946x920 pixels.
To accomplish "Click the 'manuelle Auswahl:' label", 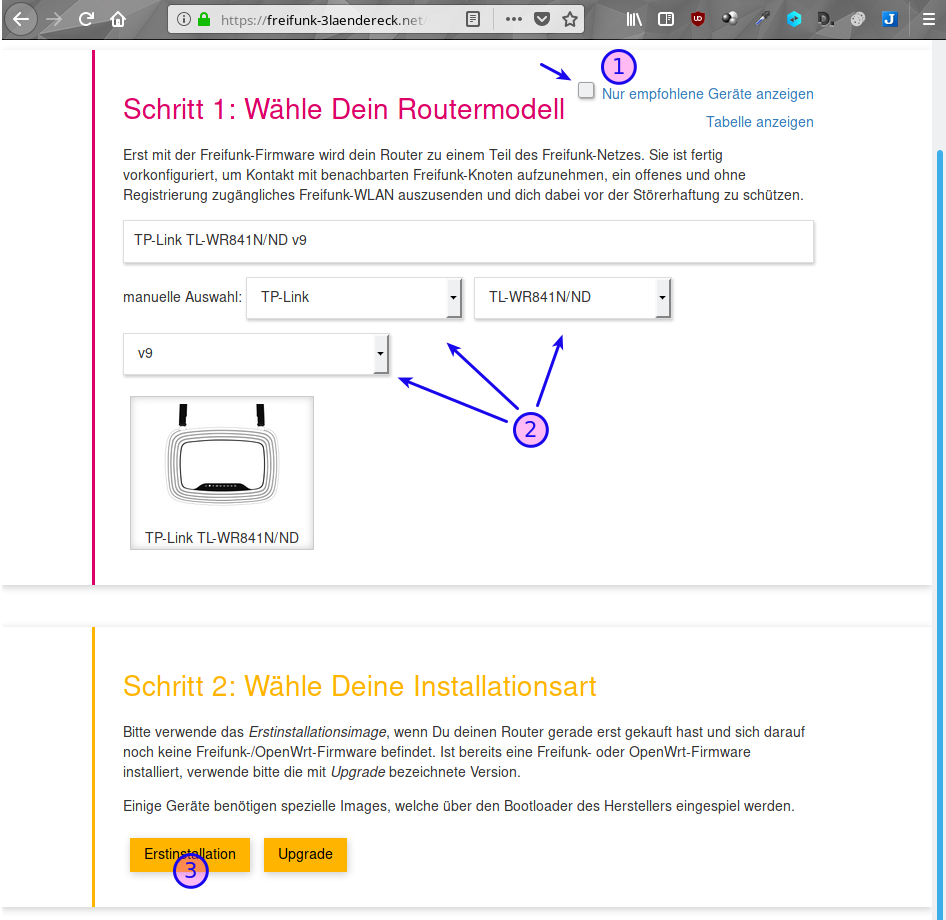I will pos(182,297).
